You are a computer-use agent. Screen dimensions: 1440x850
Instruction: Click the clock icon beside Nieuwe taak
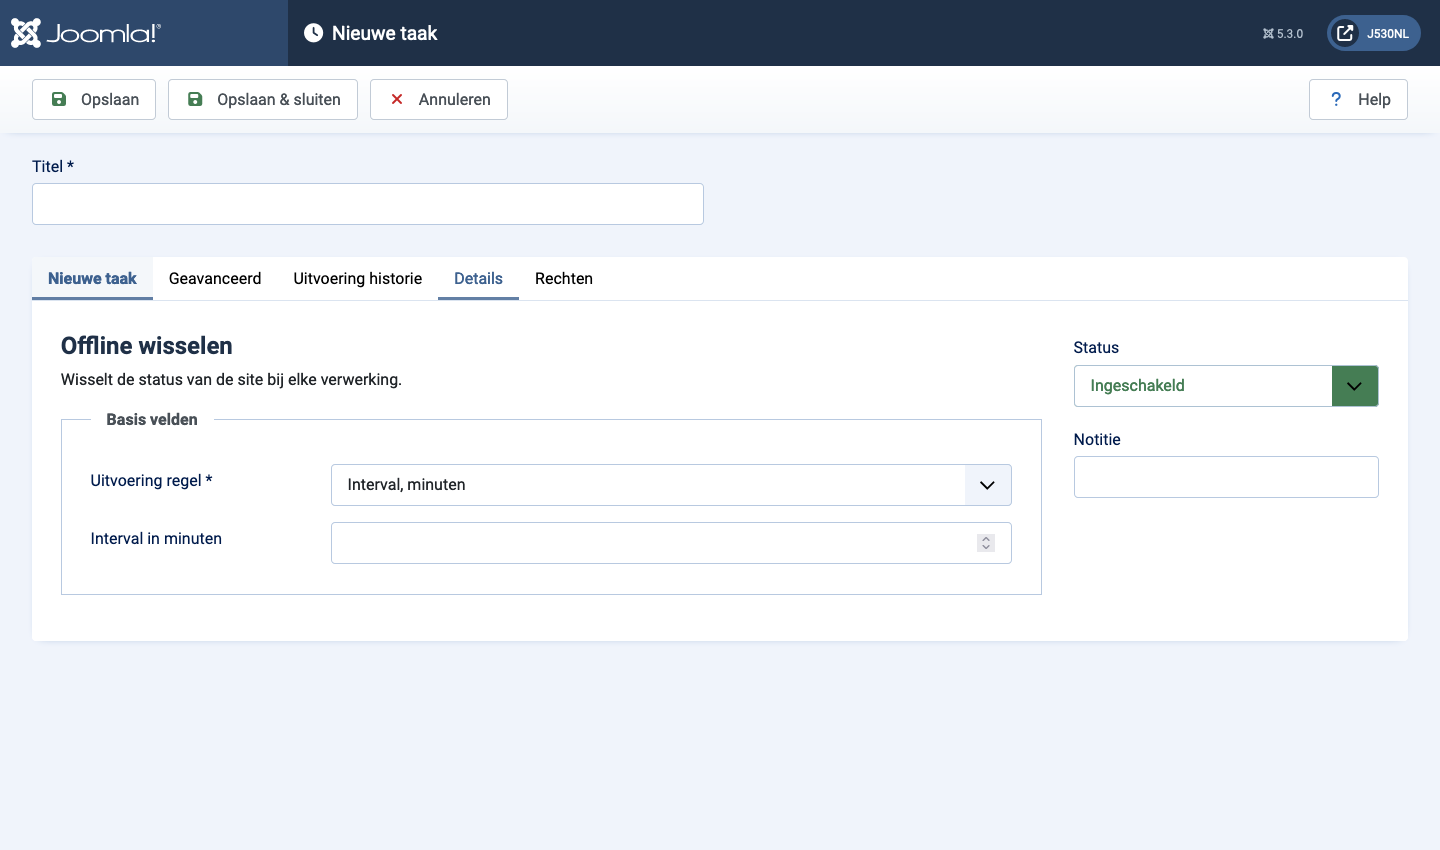click(x=313, y=33)
